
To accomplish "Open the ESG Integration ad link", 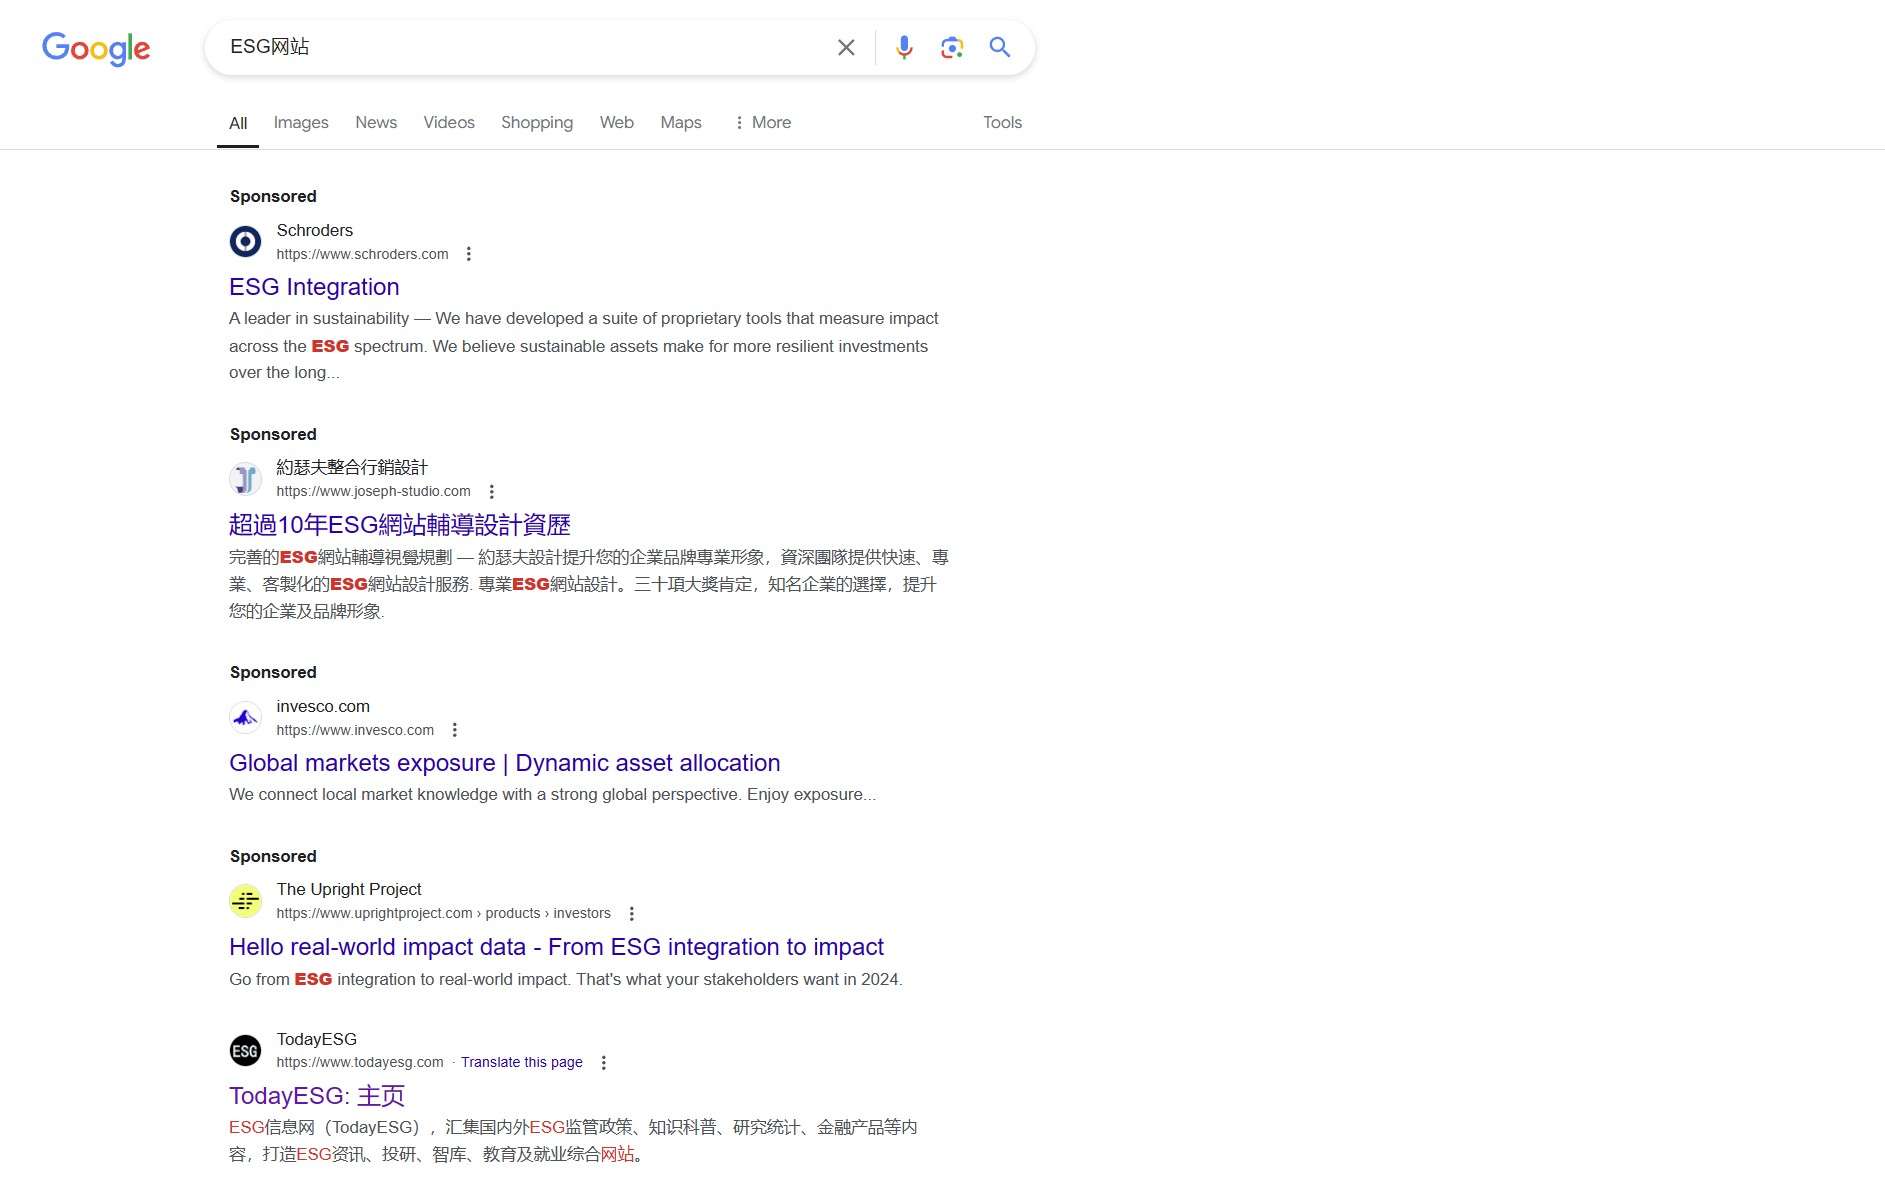I will point(314,287).
